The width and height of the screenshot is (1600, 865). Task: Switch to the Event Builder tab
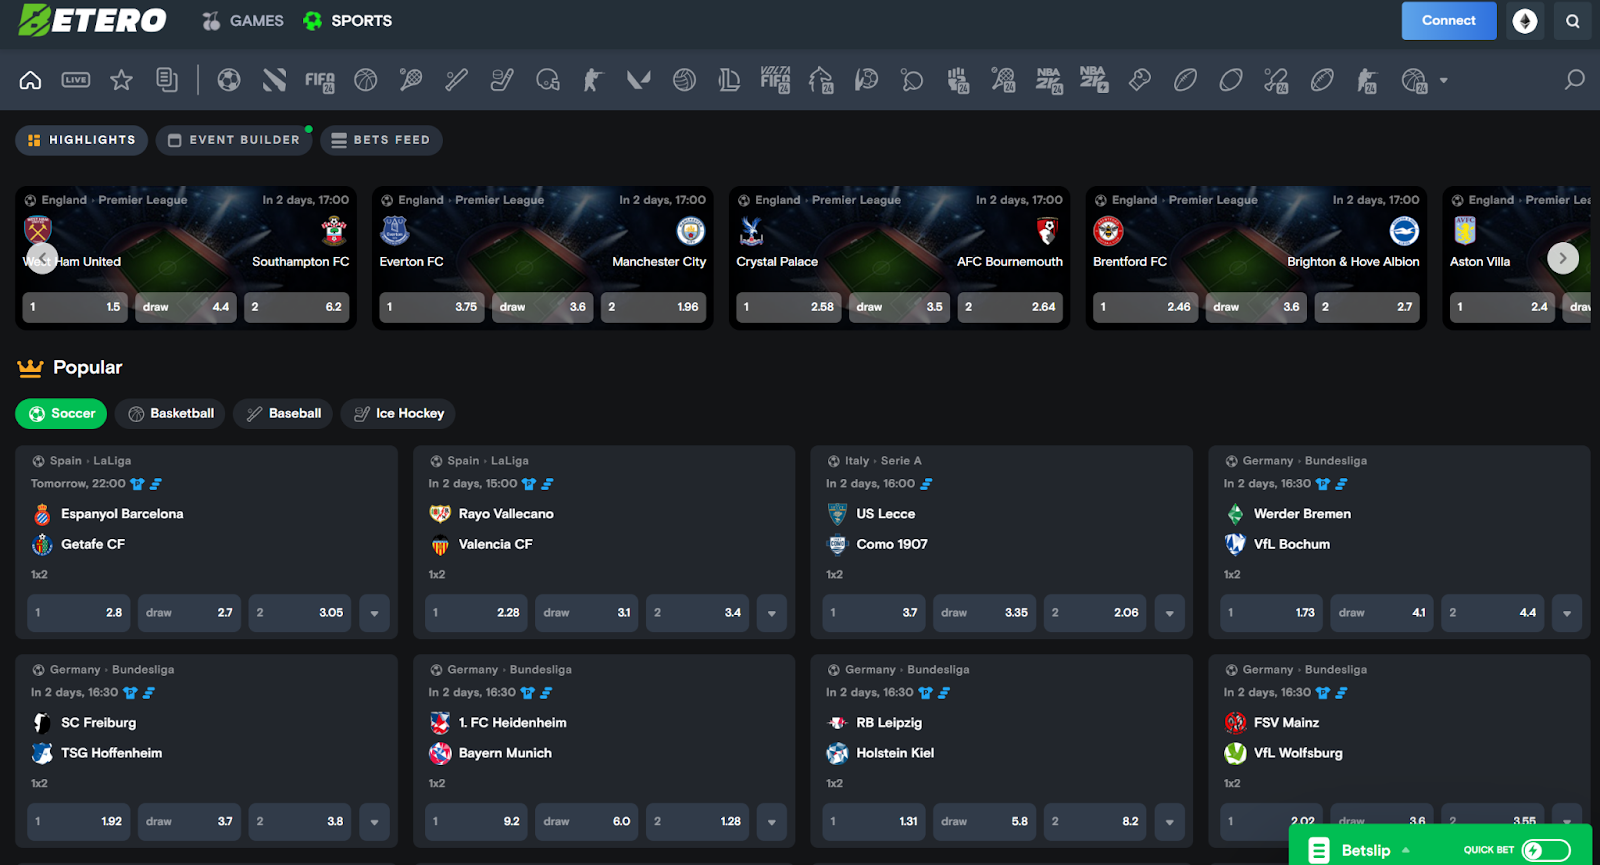[x=234, y=140]
